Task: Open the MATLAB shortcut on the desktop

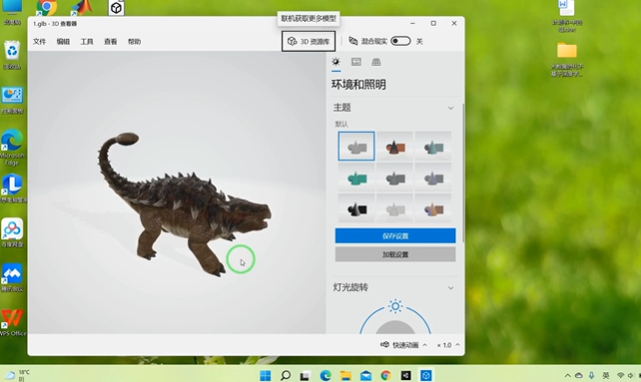Action: tap(81, 7)
